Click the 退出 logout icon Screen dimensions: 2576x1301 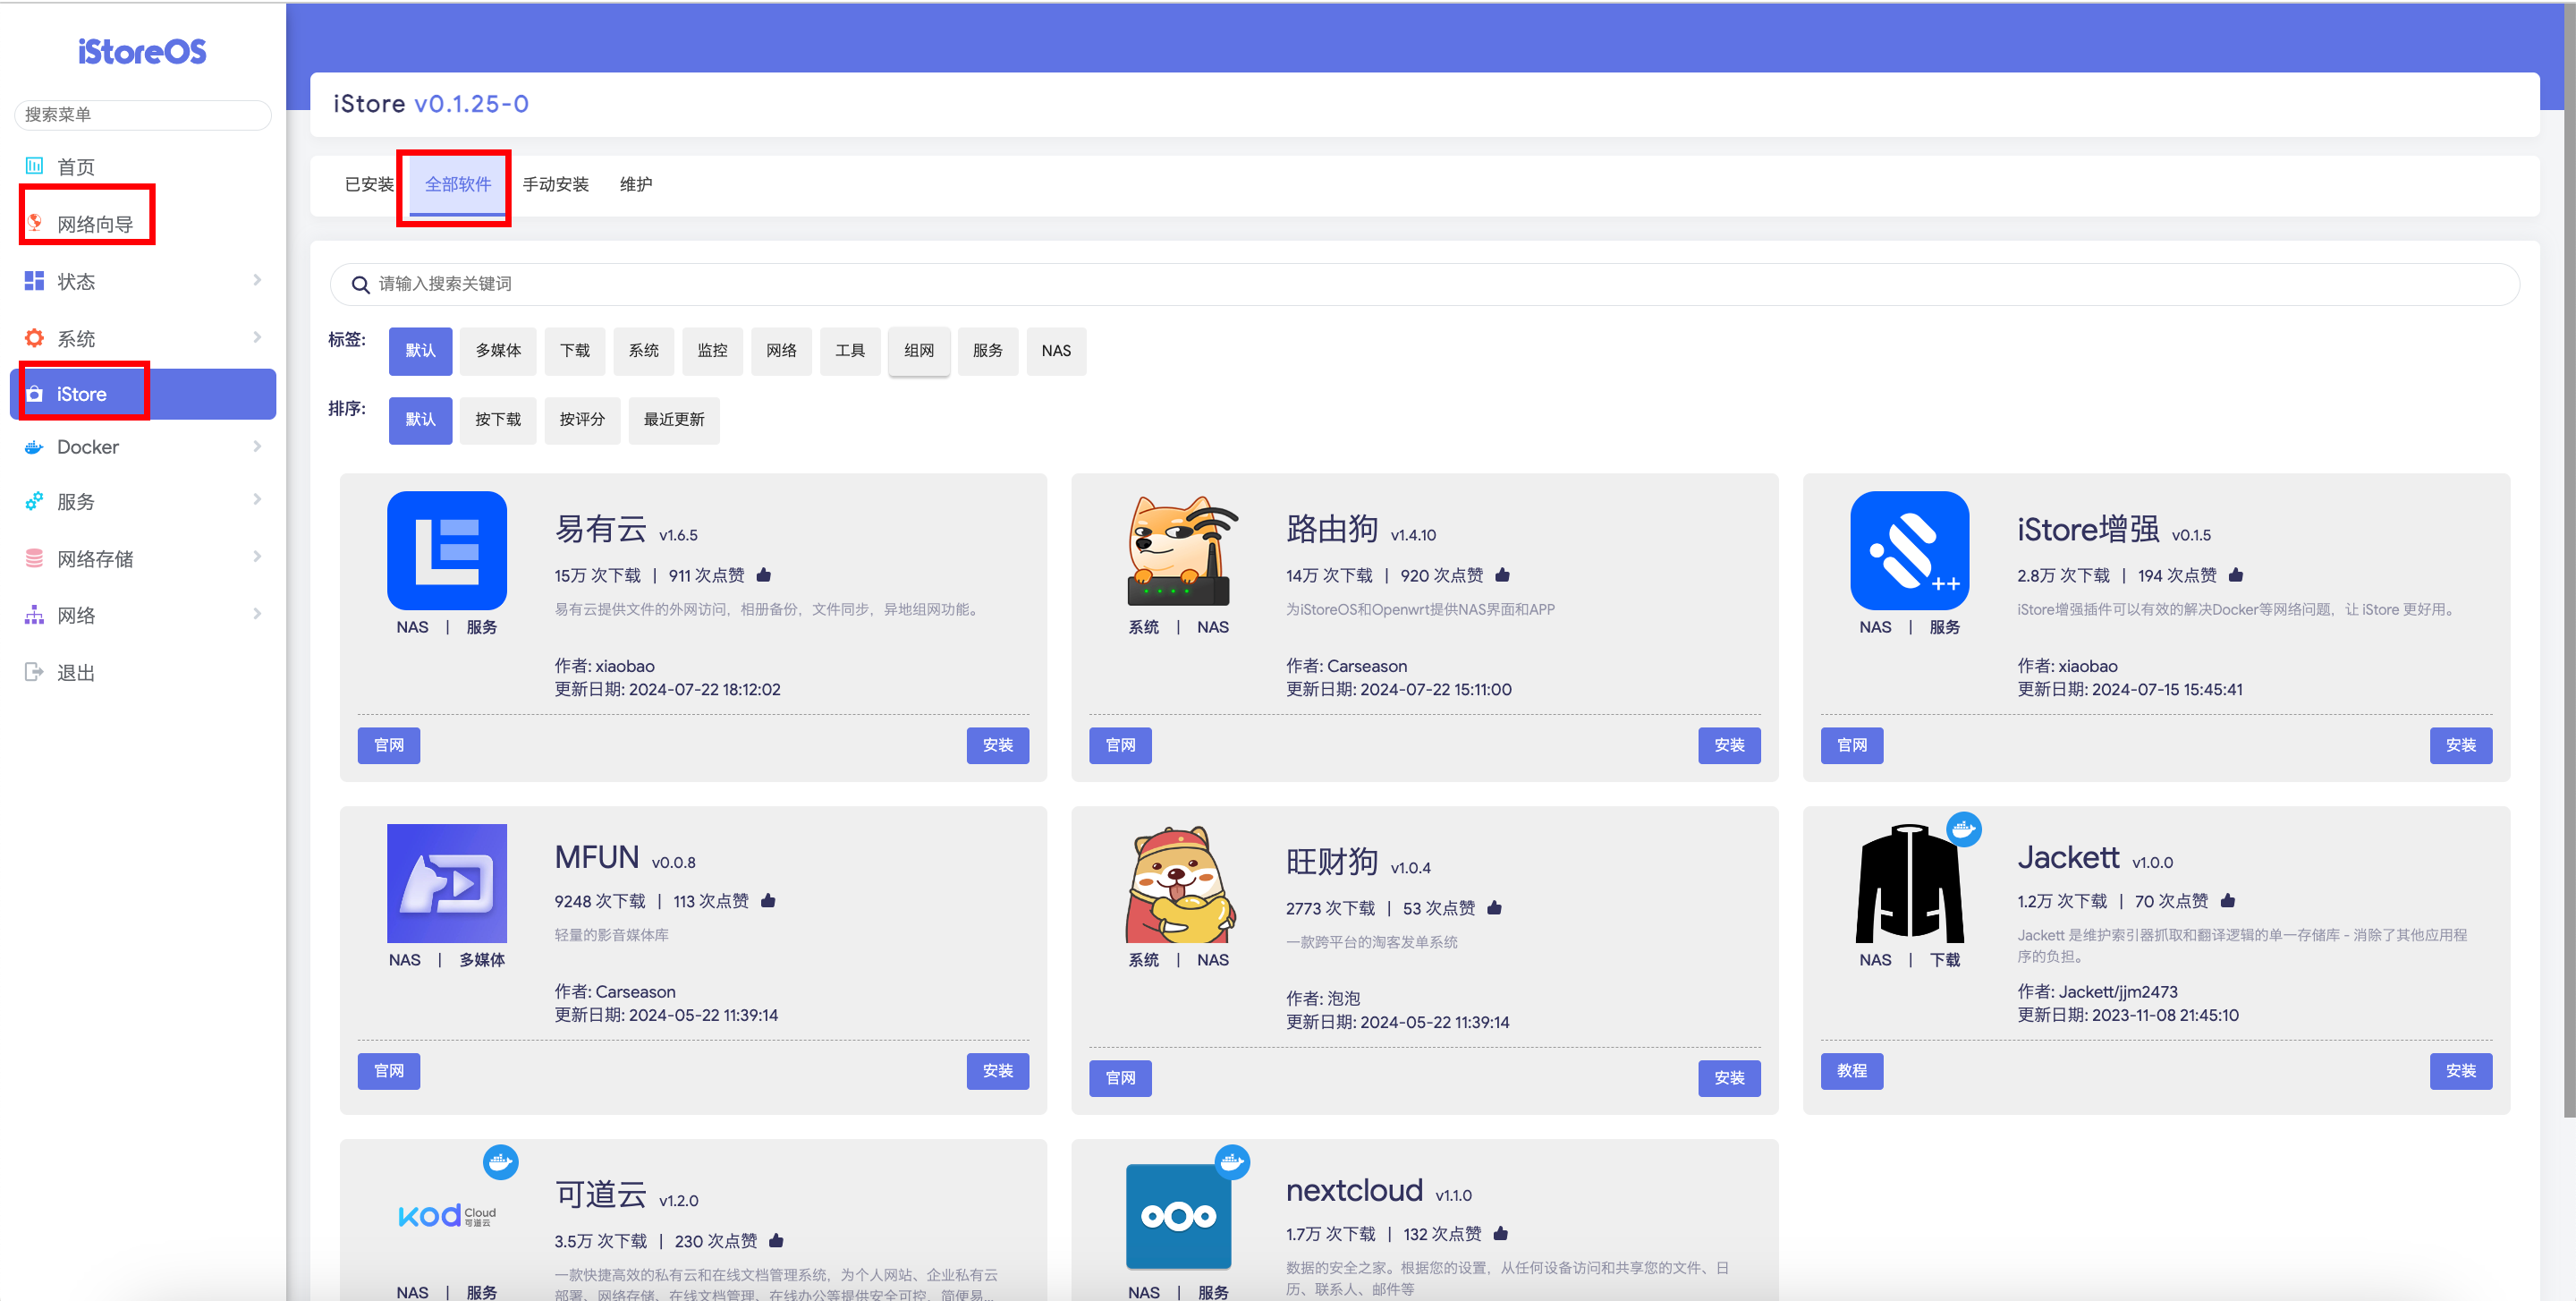pos(34,672)
